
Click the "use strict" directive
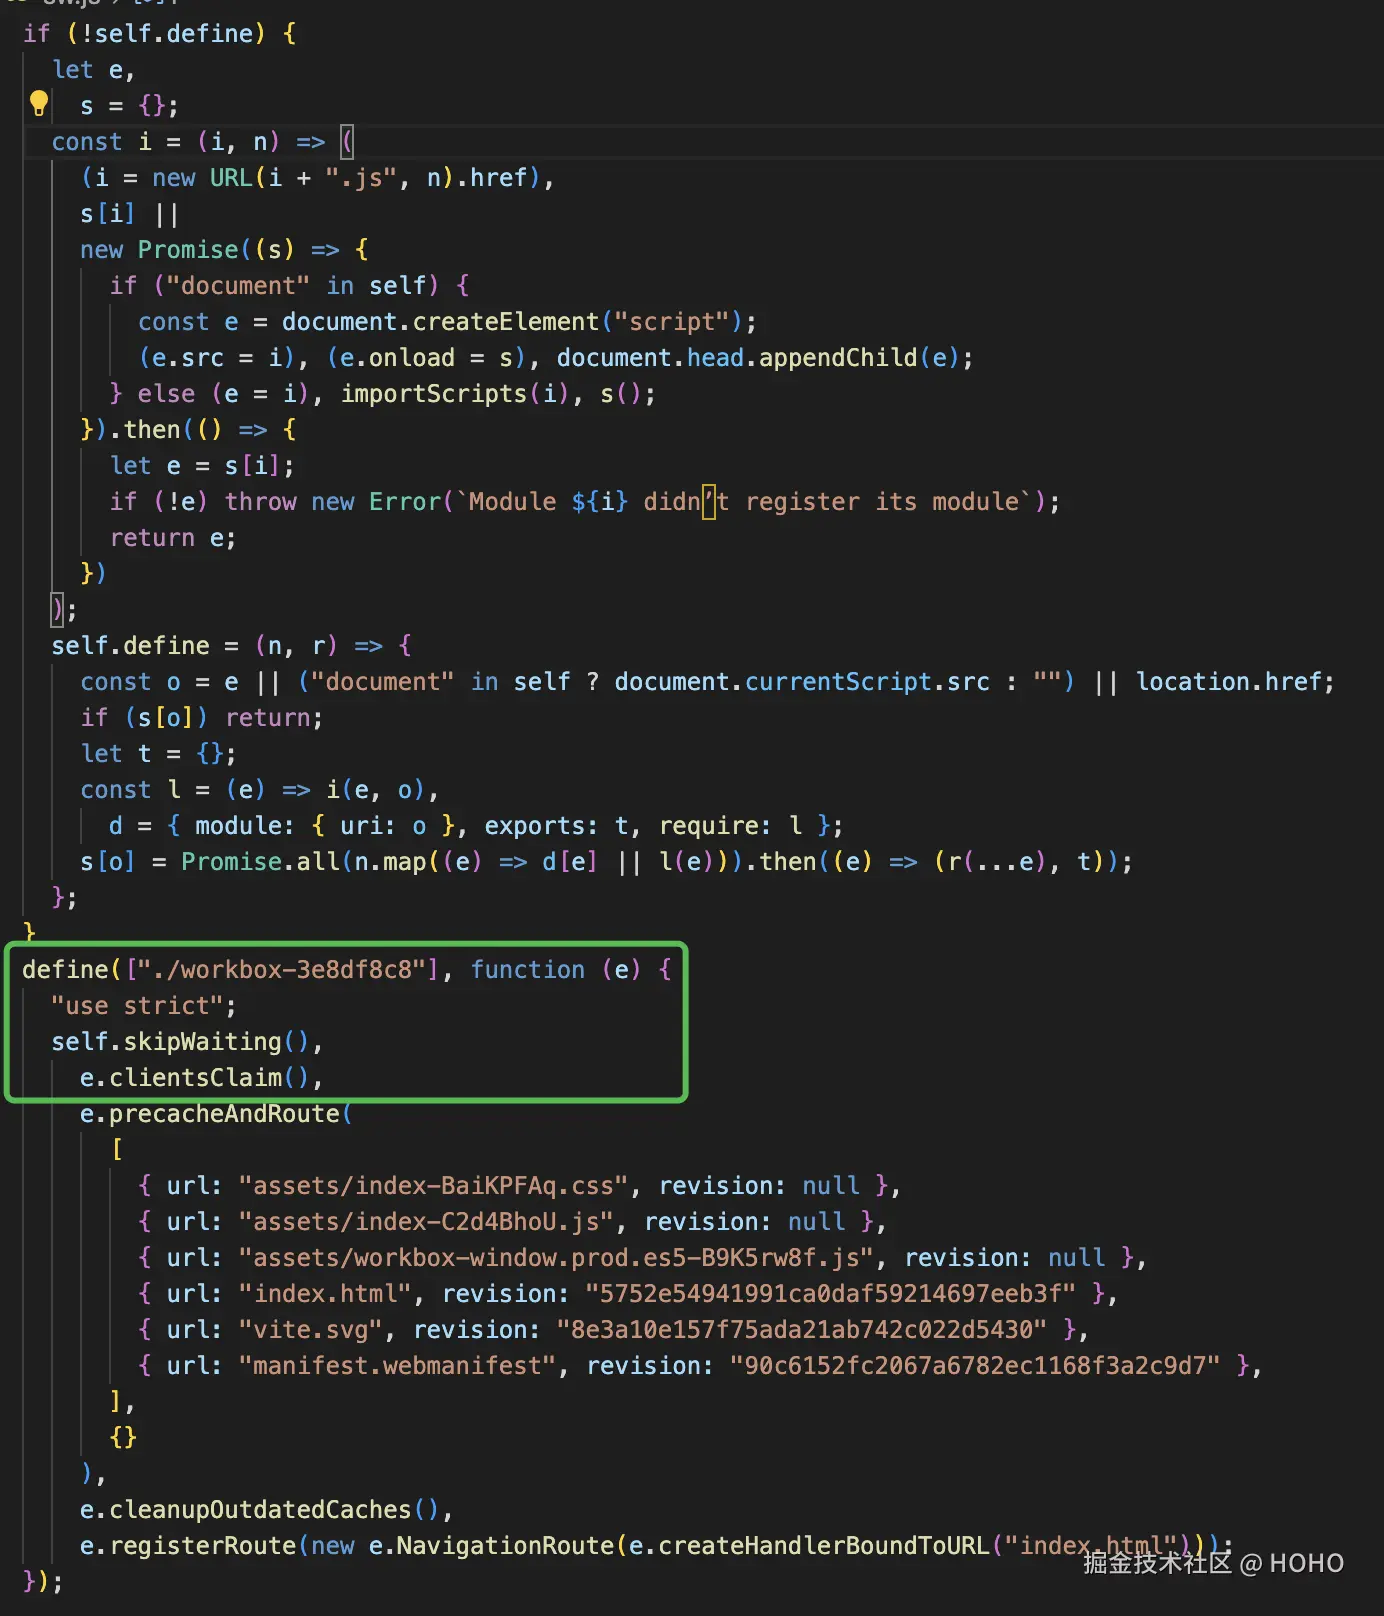[137, 1006]
